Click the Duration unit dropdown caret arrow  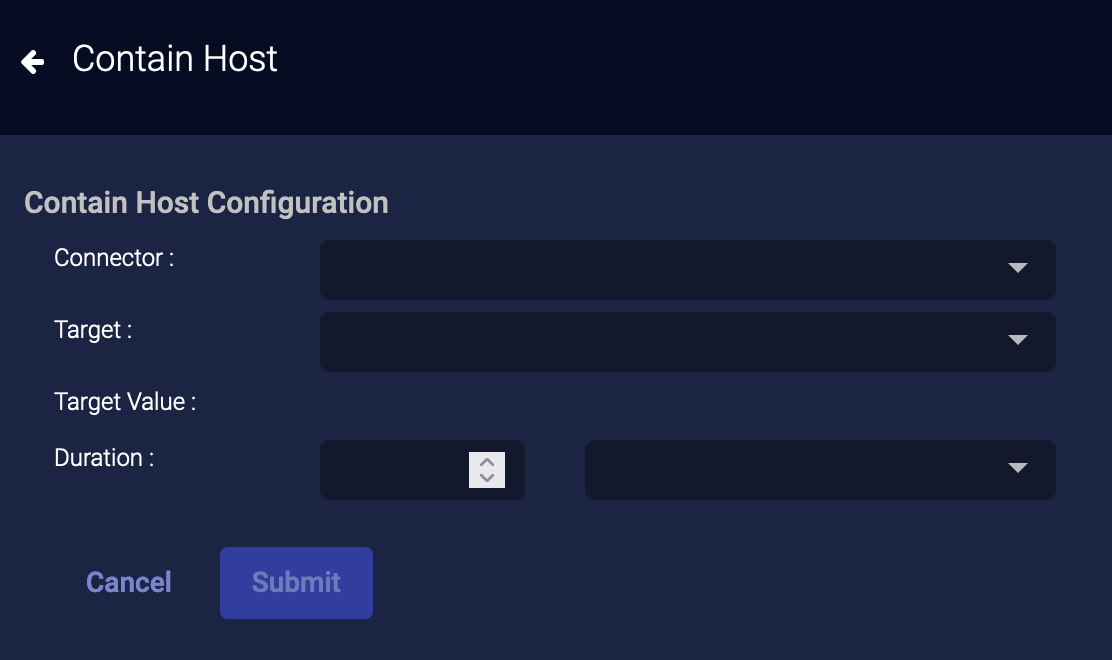point(1017,468)
